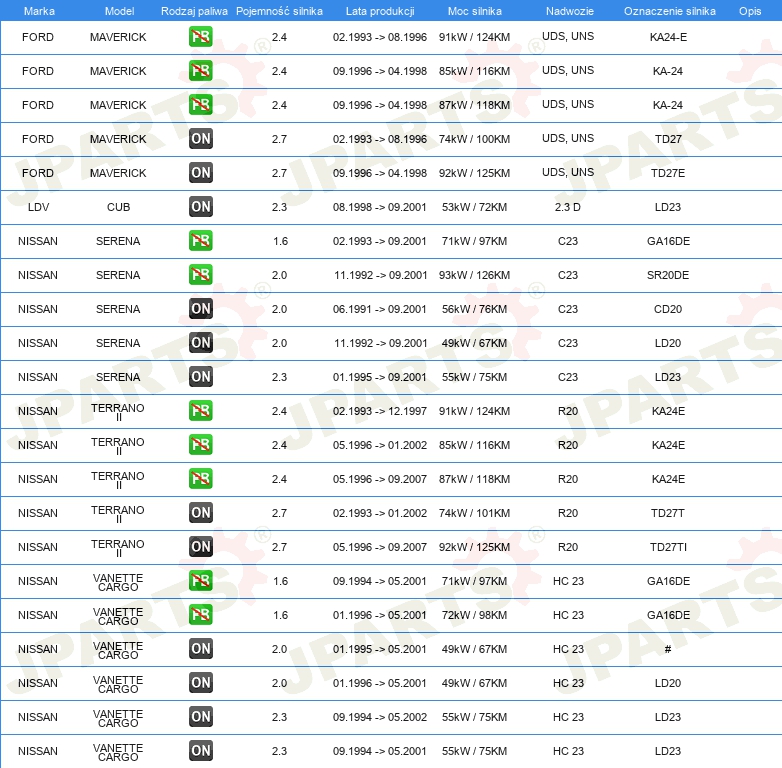The height and width of the screenshot is (768, 782).
Task: Click power cell 53kW / 72KM
Action: click(474, 207)
